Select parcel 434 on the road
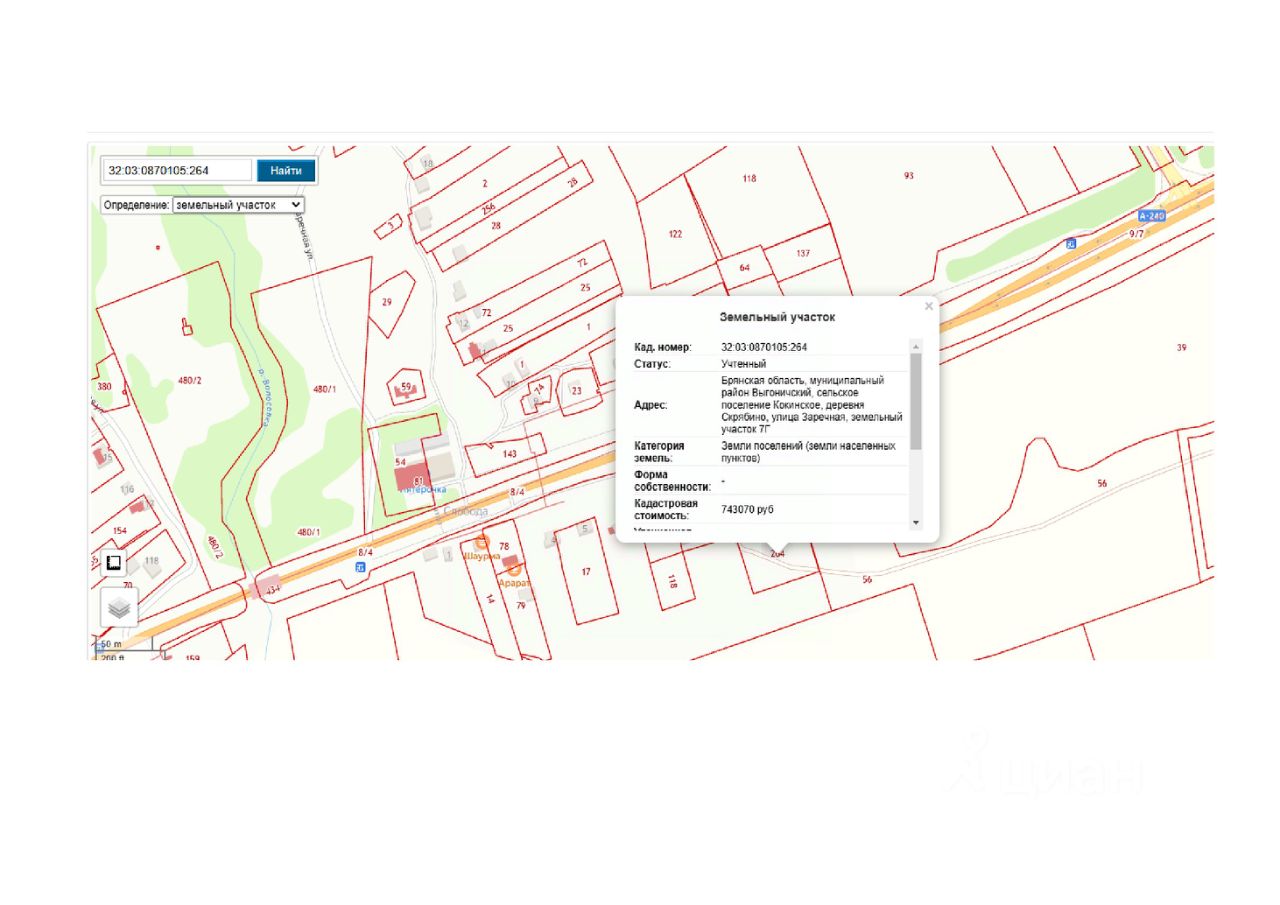The image size is (1280, 905). [272, 590]
